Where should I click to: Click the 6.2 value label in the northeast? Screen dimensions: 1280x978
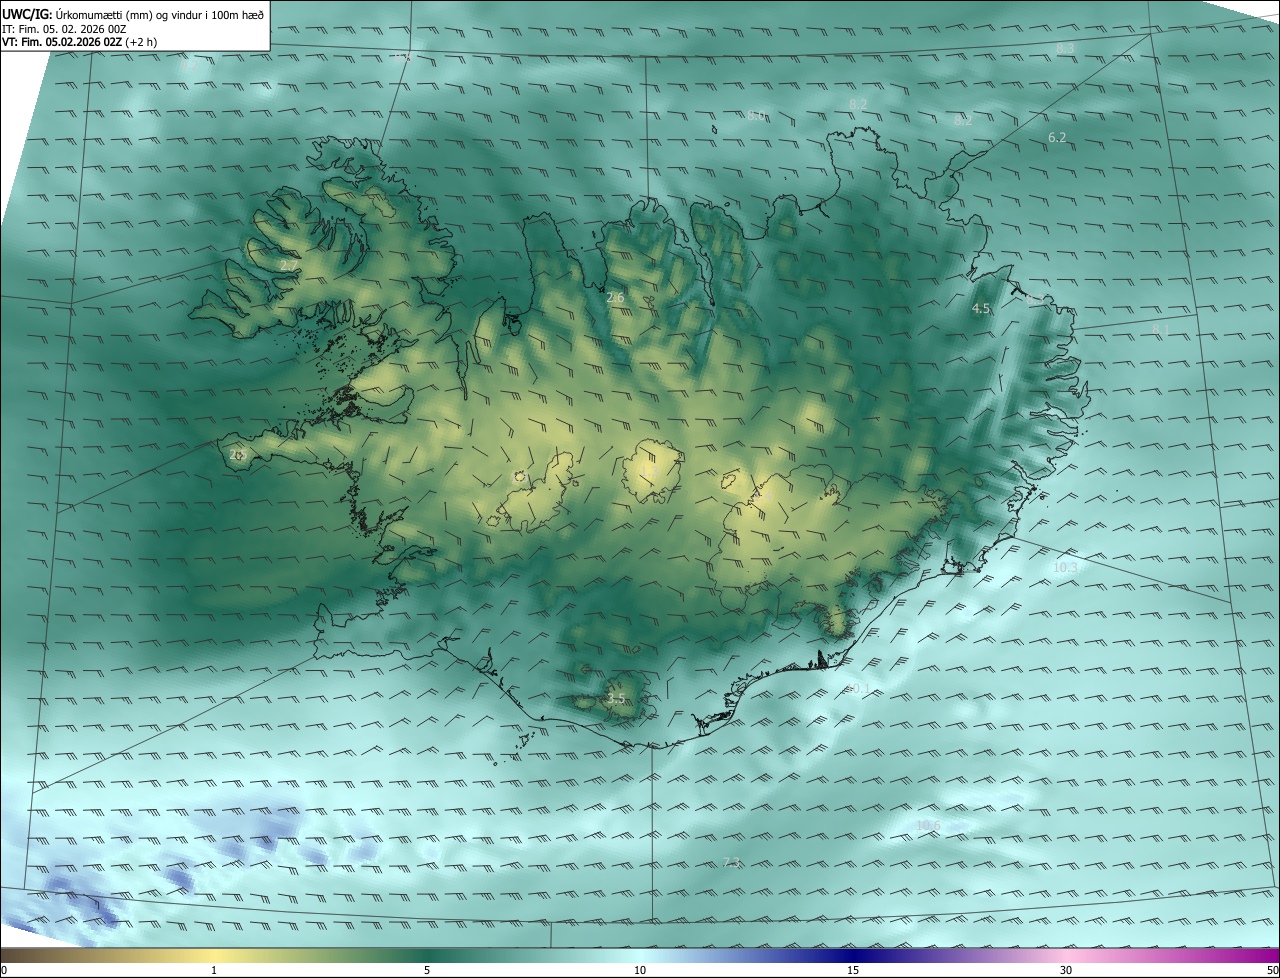pyautogui.click(x=1057, y=137)
